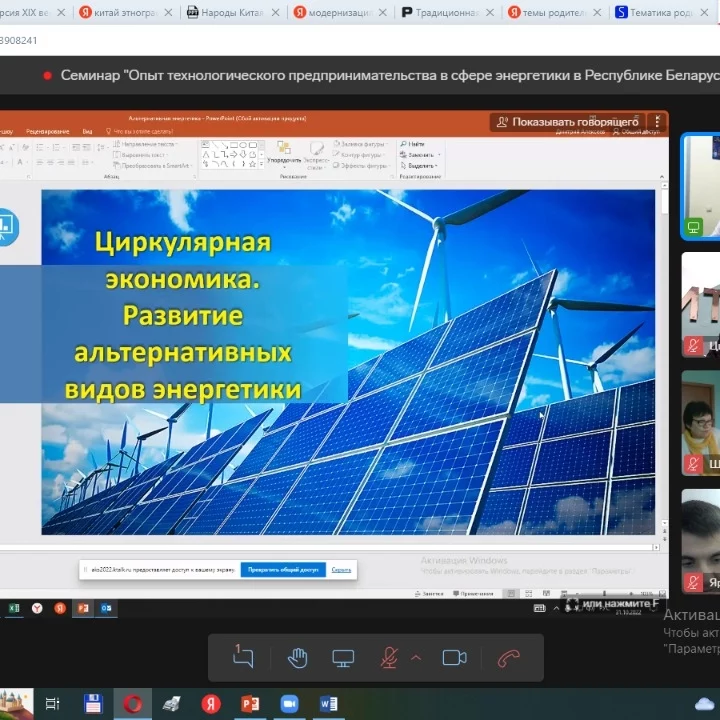
Task: Open Word from the Windows taskbar
Action: pyautogui.click(x=328, y=703)
